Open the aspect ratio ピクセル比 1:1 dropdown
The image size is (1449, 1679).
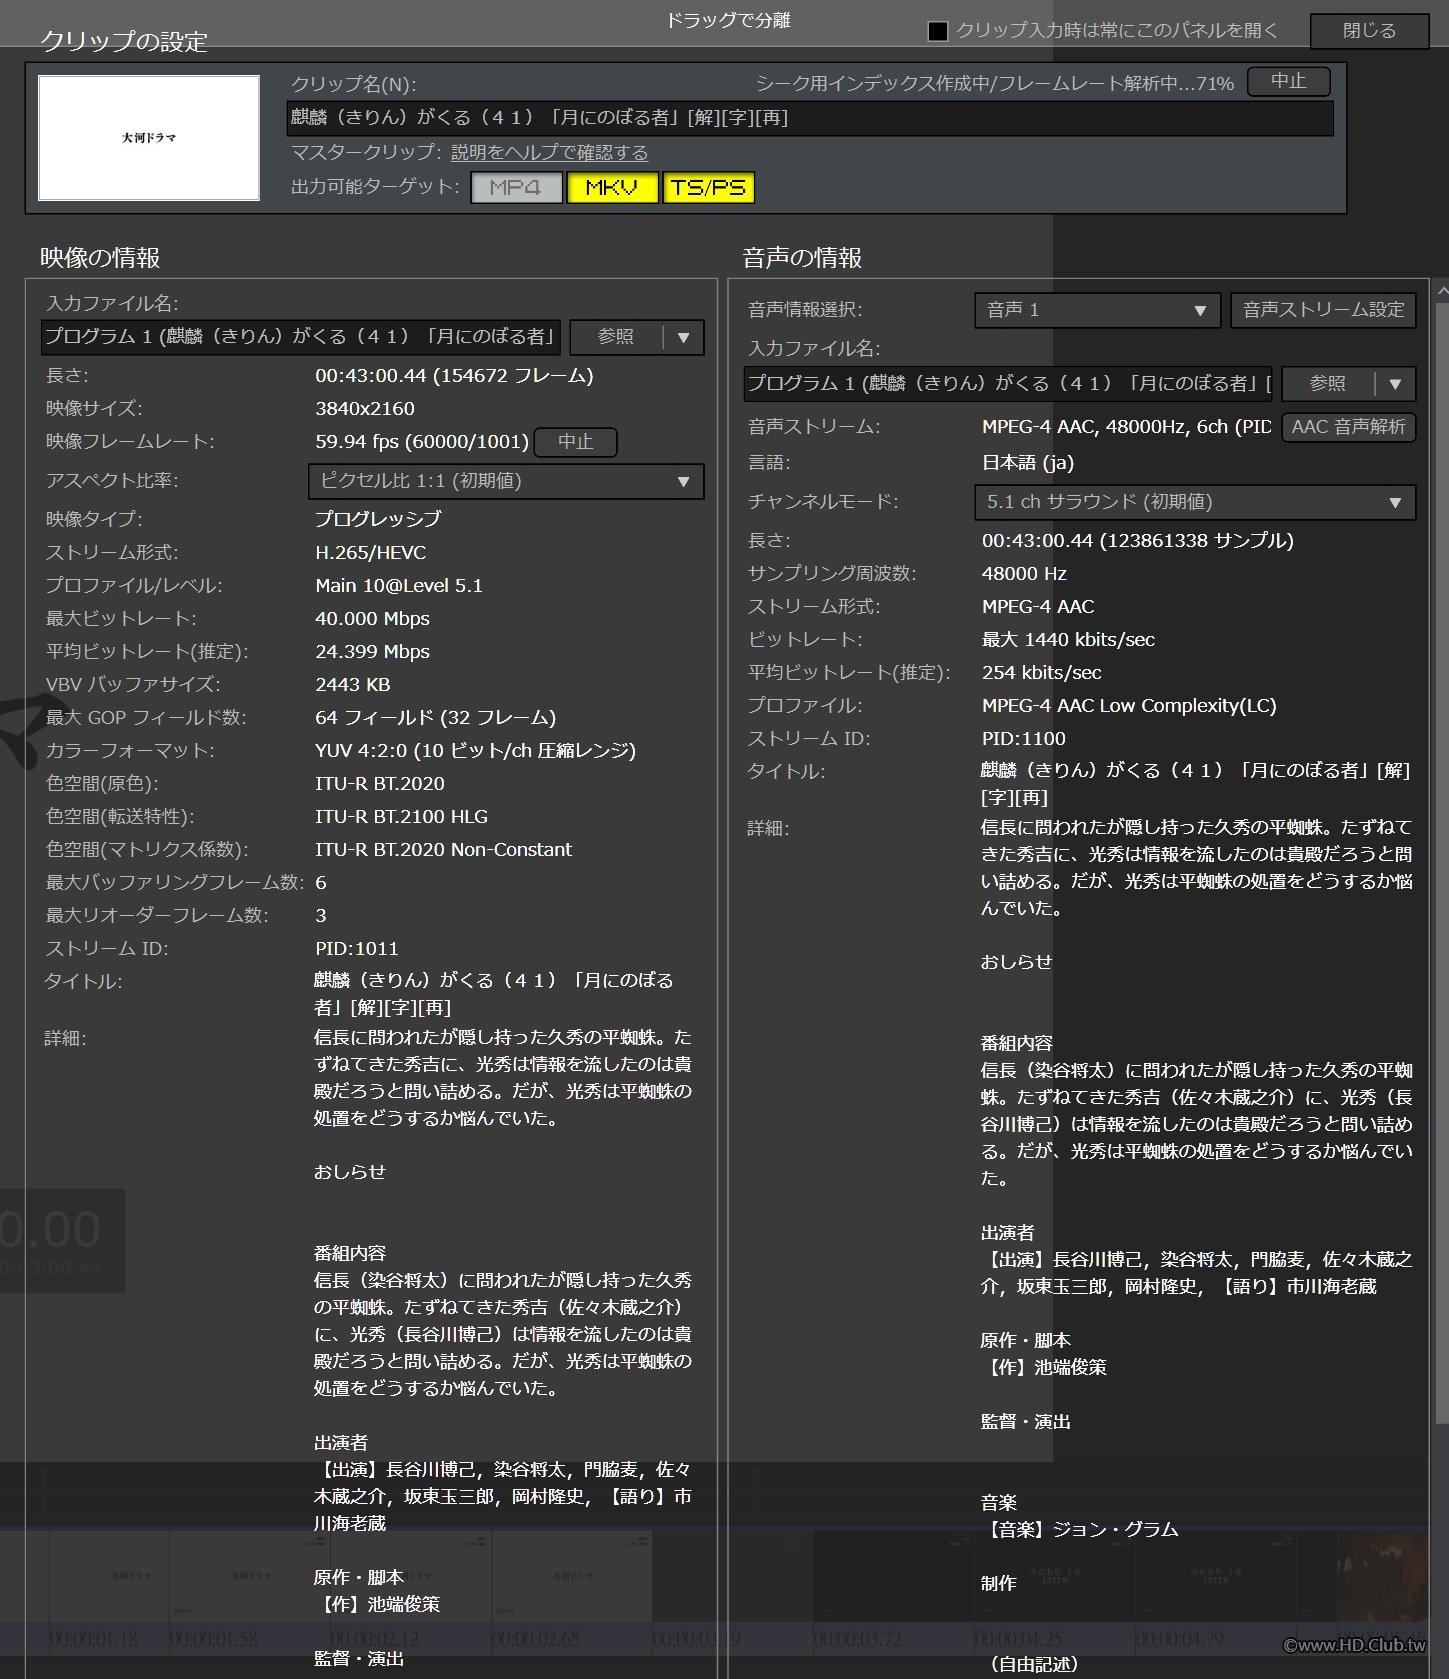click(506, 481)
